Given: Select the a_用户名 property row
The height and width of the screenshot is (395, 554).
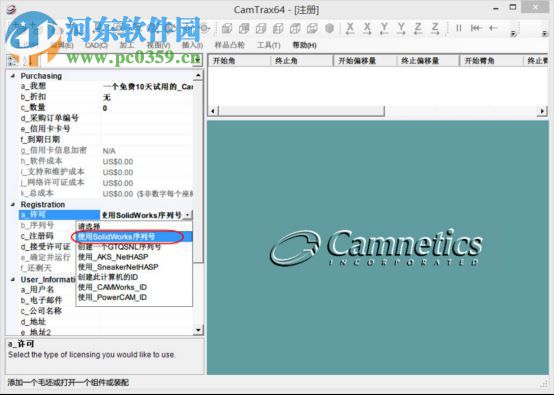Looking at the screenshot, I should coord(47,290).
